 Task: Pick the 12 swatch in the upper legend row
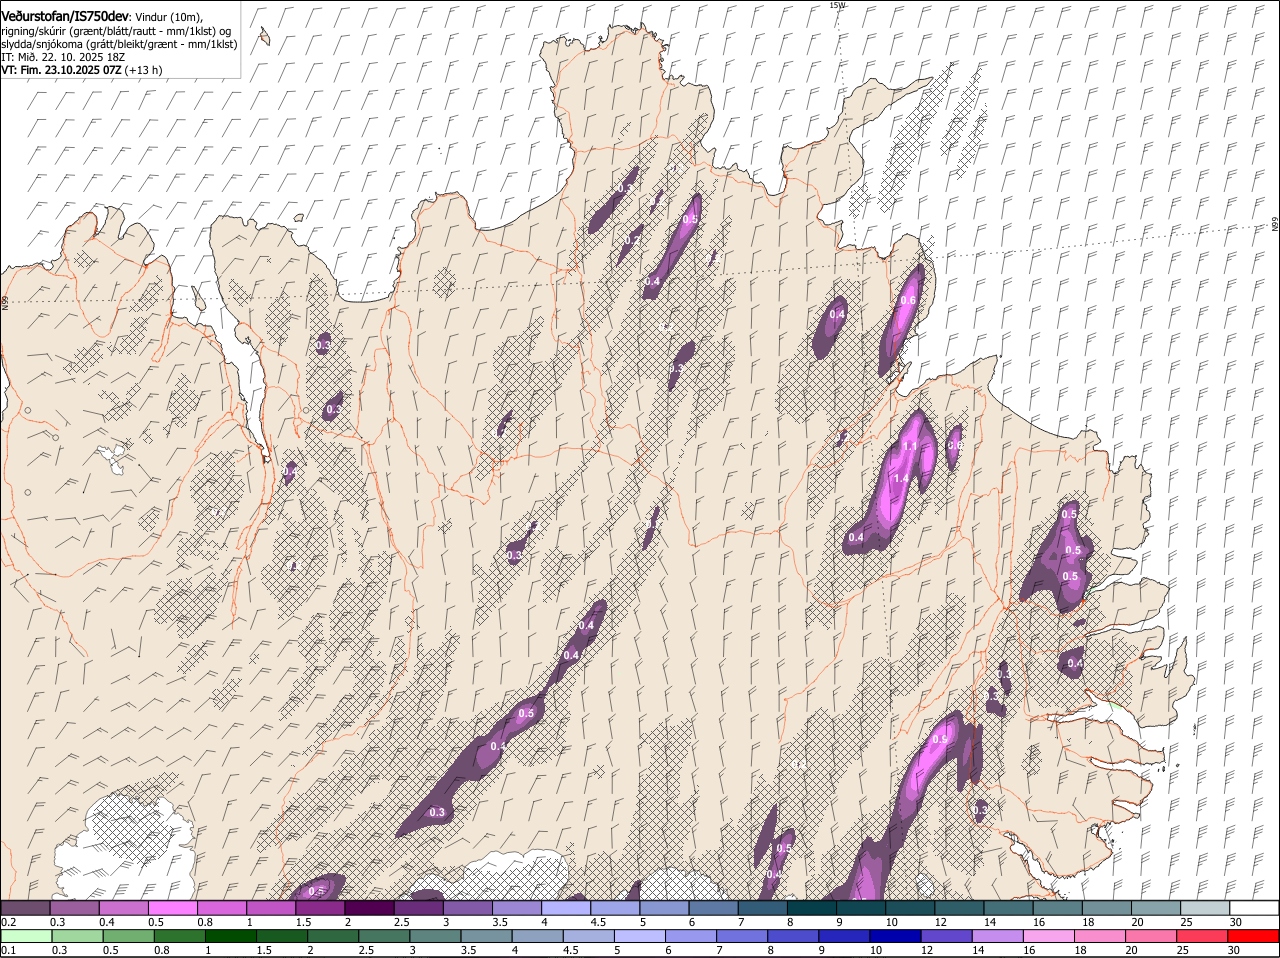click(959, 908)
